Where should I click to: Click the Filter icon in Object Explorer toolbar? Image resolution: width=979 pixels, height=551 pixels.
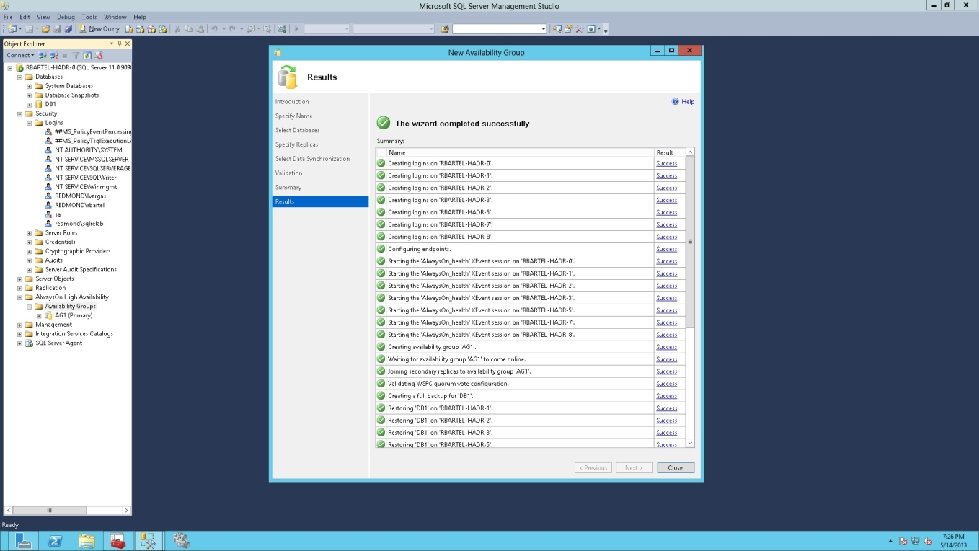click(76, 56)
